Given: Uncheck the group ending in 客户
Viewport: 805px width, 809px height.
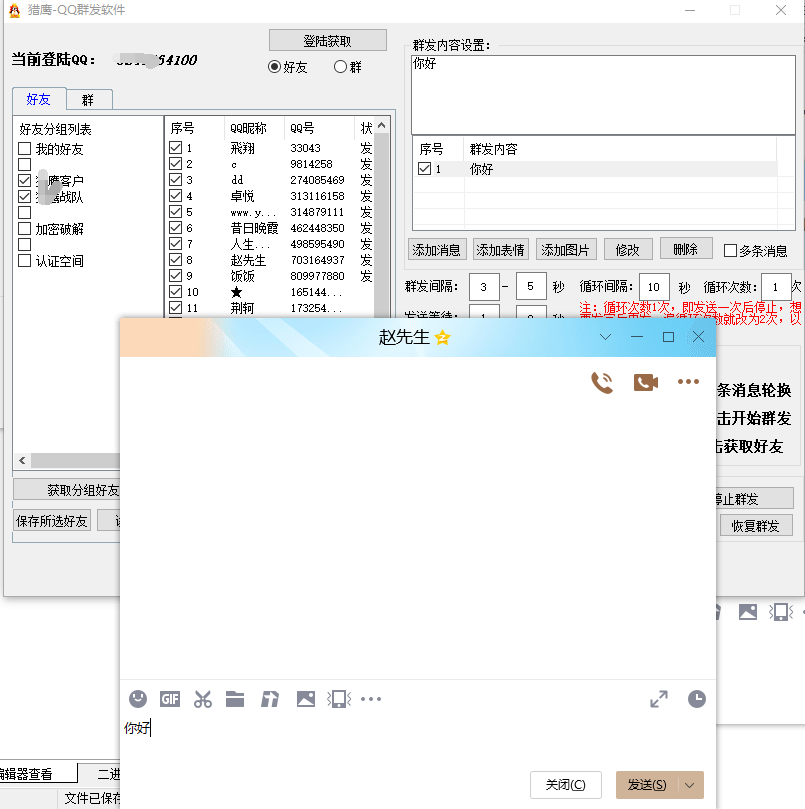Looking at the screenshot, I should tap(24, 181).
